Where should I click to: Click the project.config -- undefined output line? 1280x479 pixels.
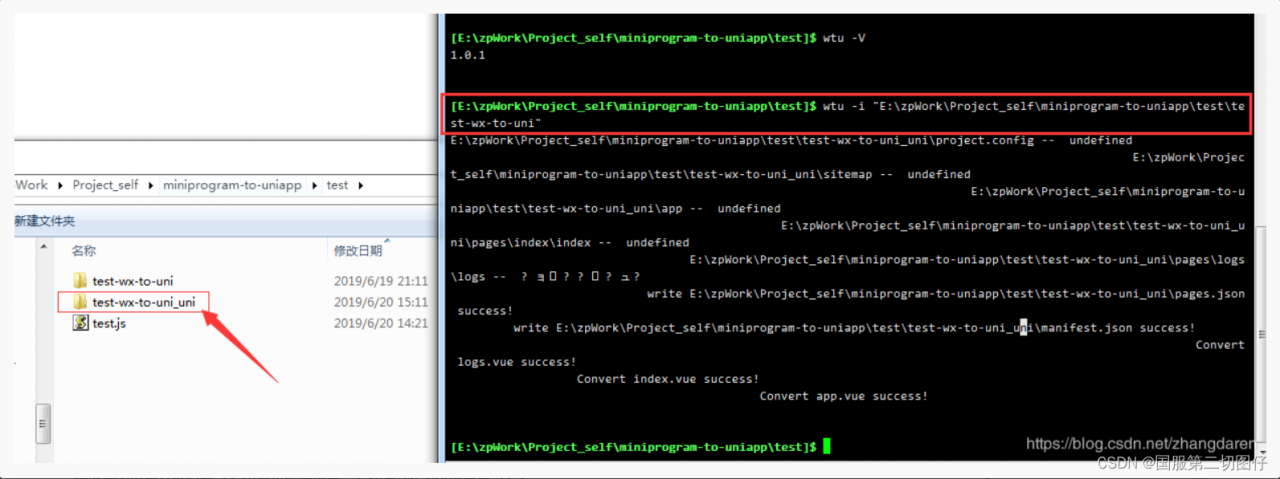point(791,140)
